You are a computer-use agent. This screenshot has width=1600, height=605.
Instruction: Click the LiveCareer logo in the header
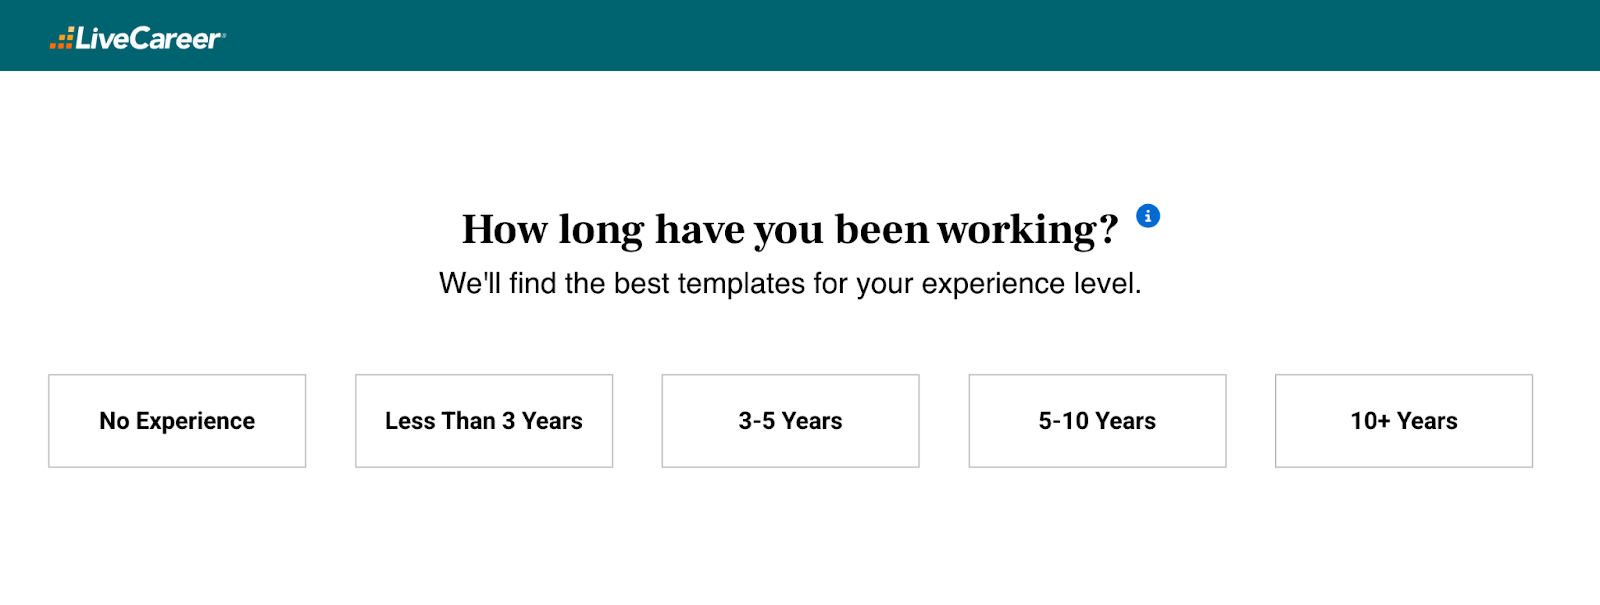(x=136, y=37)
